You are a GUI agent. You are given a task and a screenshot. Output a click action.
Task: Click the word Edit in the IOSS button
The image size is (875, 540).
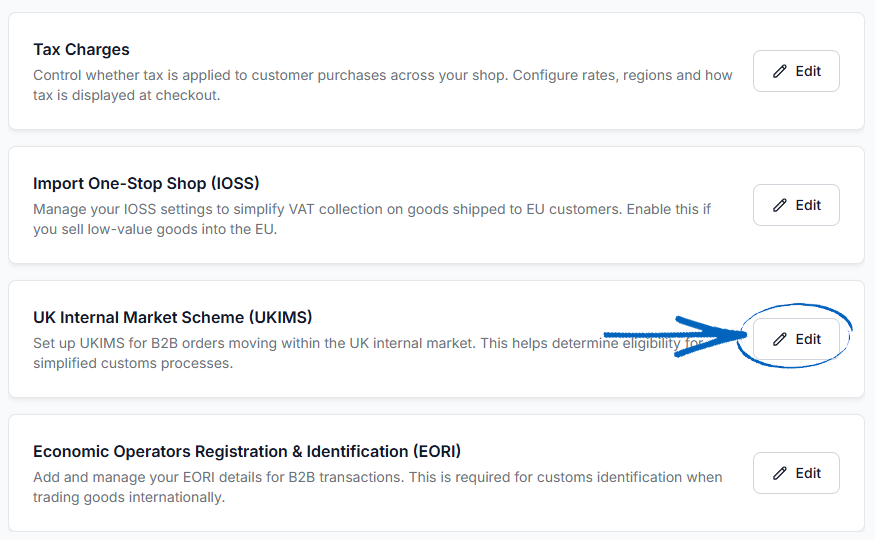click(808, 205)
